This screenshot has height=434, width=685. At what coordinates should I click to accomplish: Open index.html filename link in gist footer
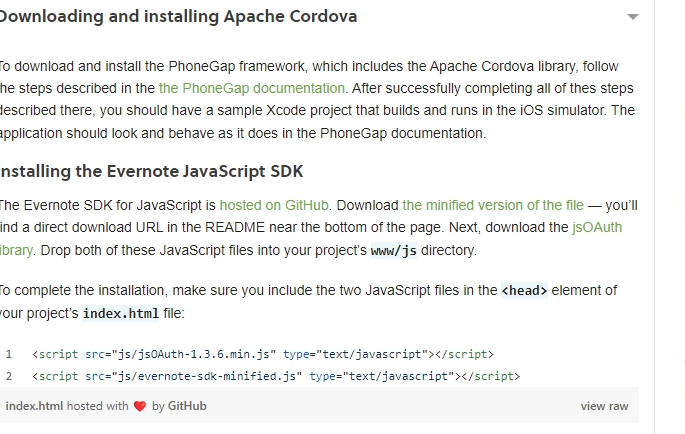(x=34, y=406)
